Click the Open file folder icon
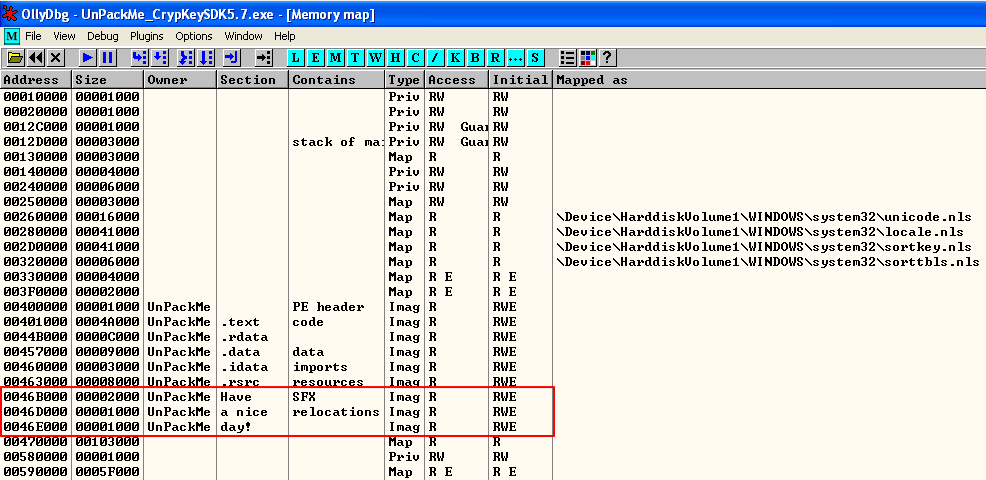The image size is (986, 480). pos(15,58)
